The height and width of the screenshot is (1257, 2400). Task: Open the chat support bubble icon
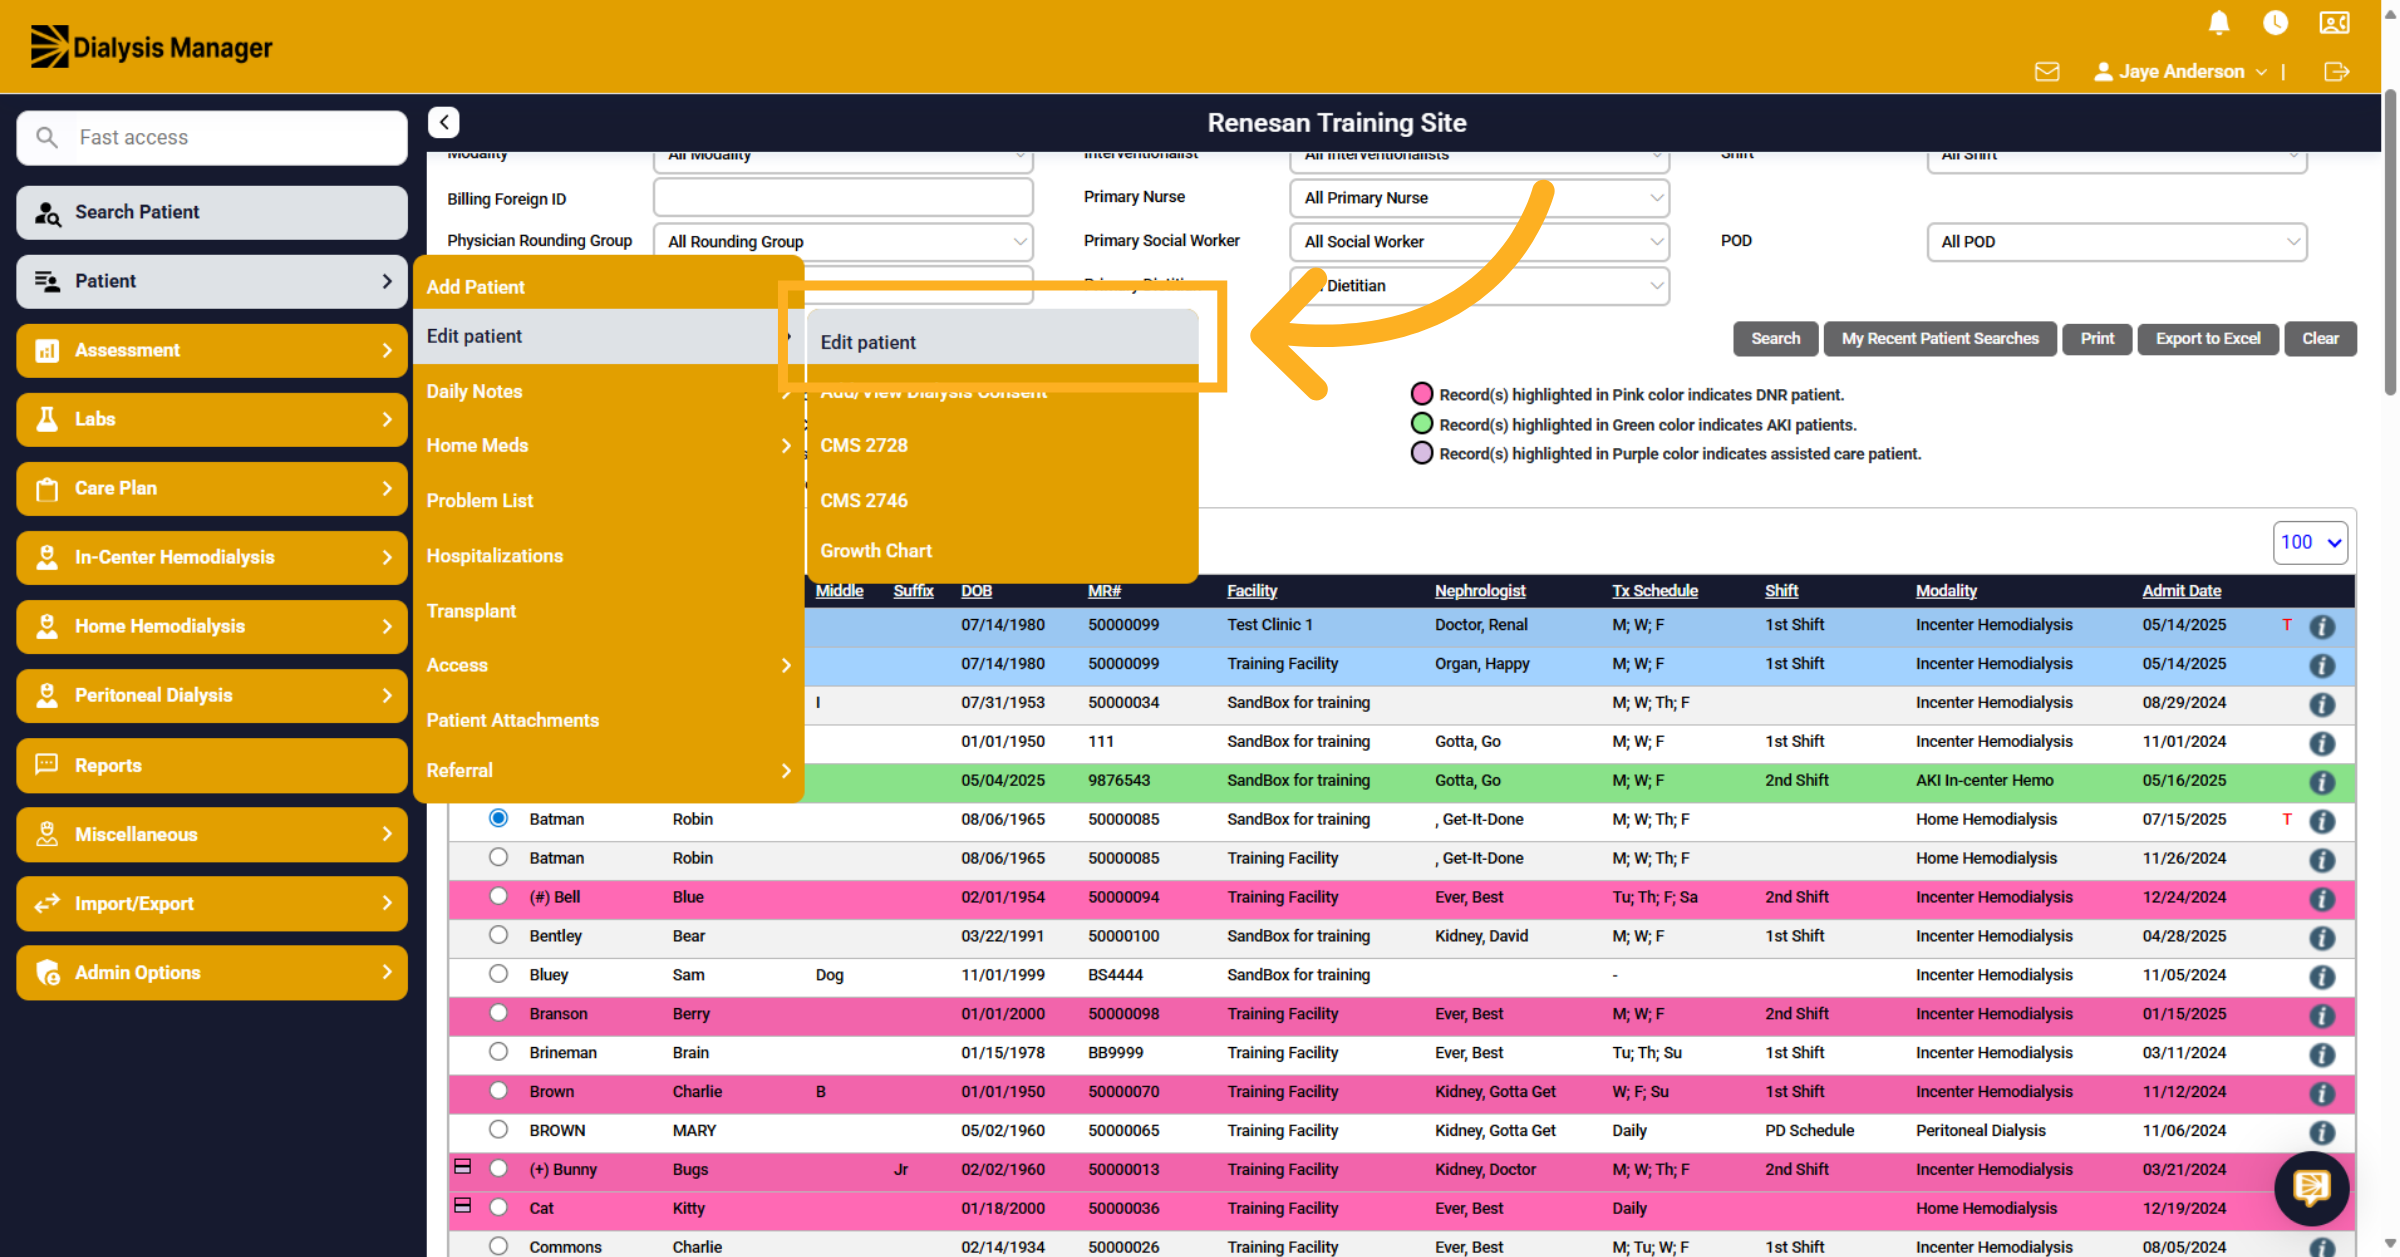[2311, 1188]
